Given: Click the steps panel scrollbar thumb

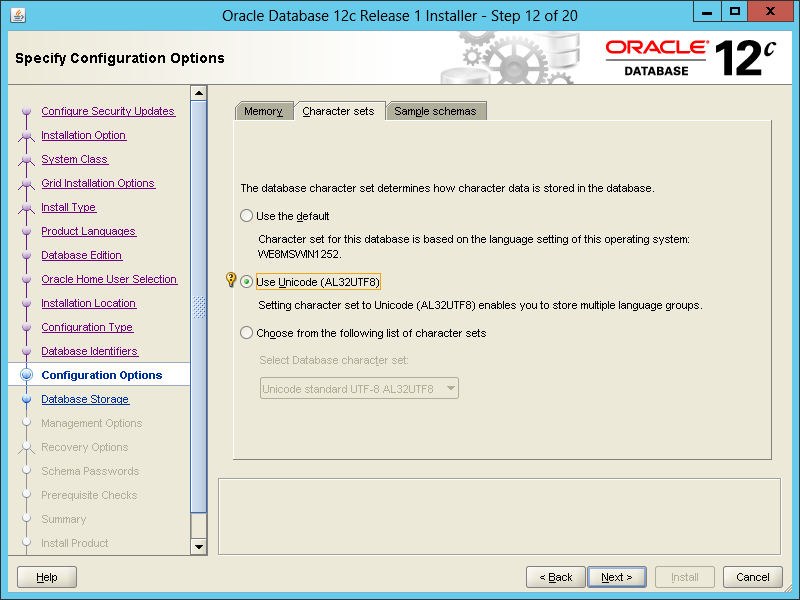Looking at the screenshot, I should coord(198,307).
